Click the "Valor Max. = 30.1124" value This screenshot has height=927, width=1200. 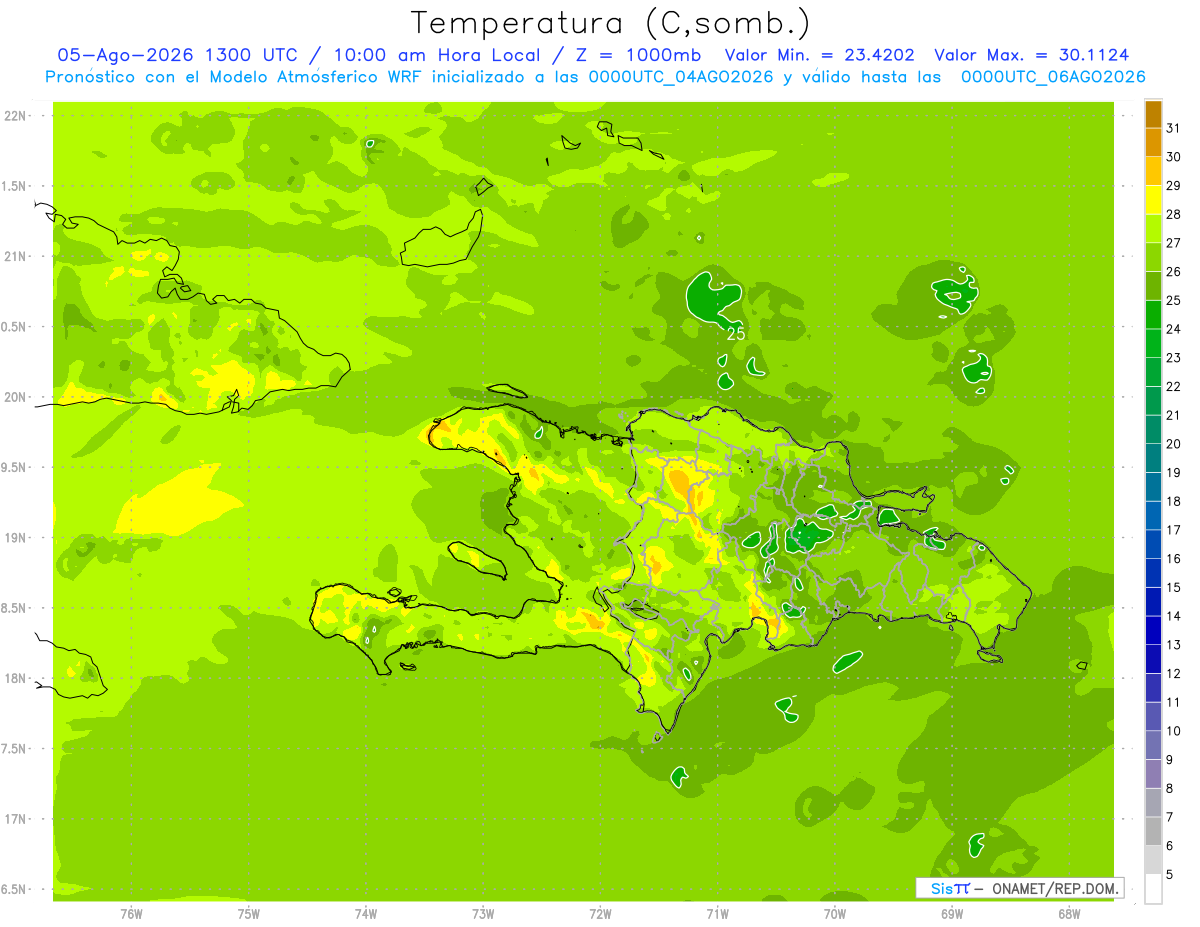point(1031,55)
